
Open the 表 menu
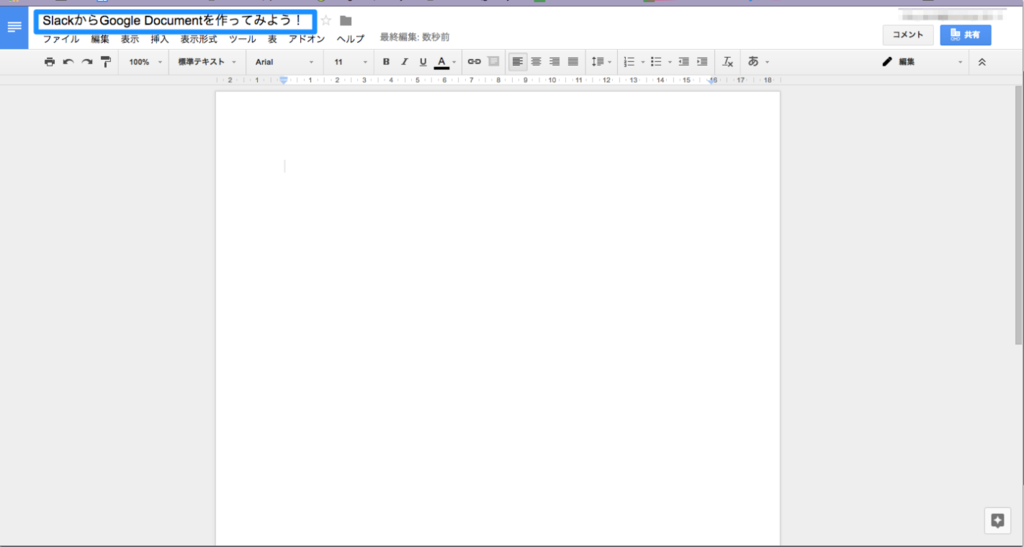[272, 39]
